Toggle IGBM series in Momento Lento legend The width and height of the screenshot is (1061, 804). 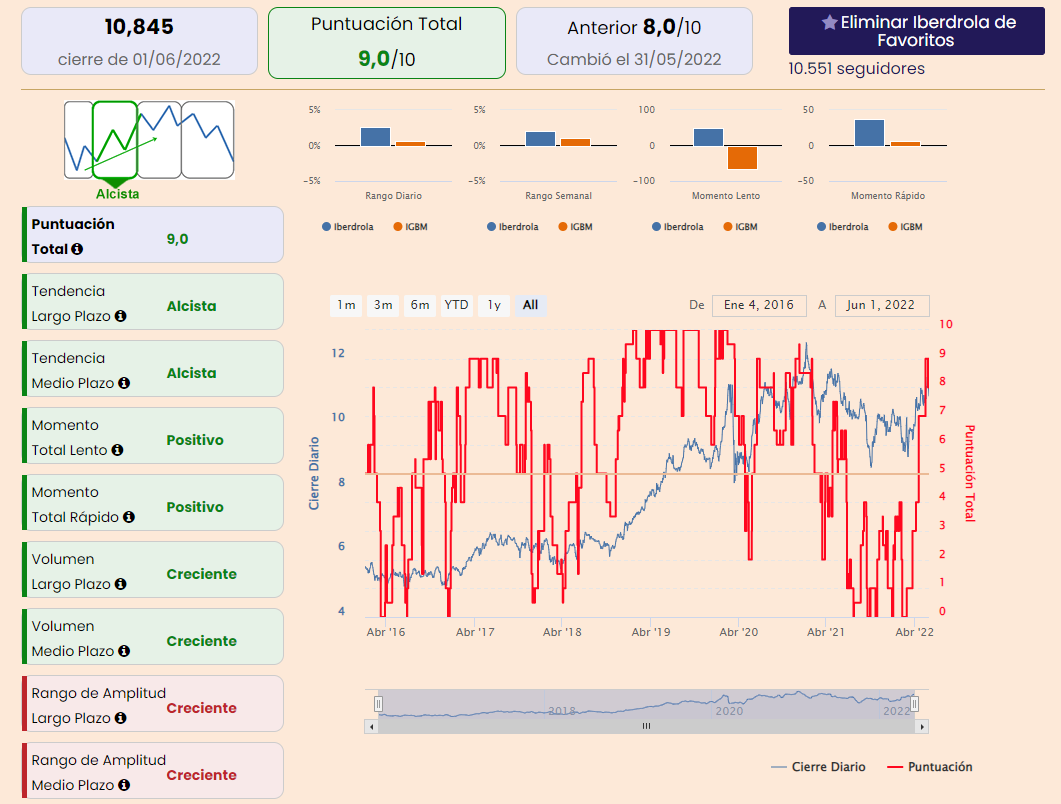tap(740, 227)
